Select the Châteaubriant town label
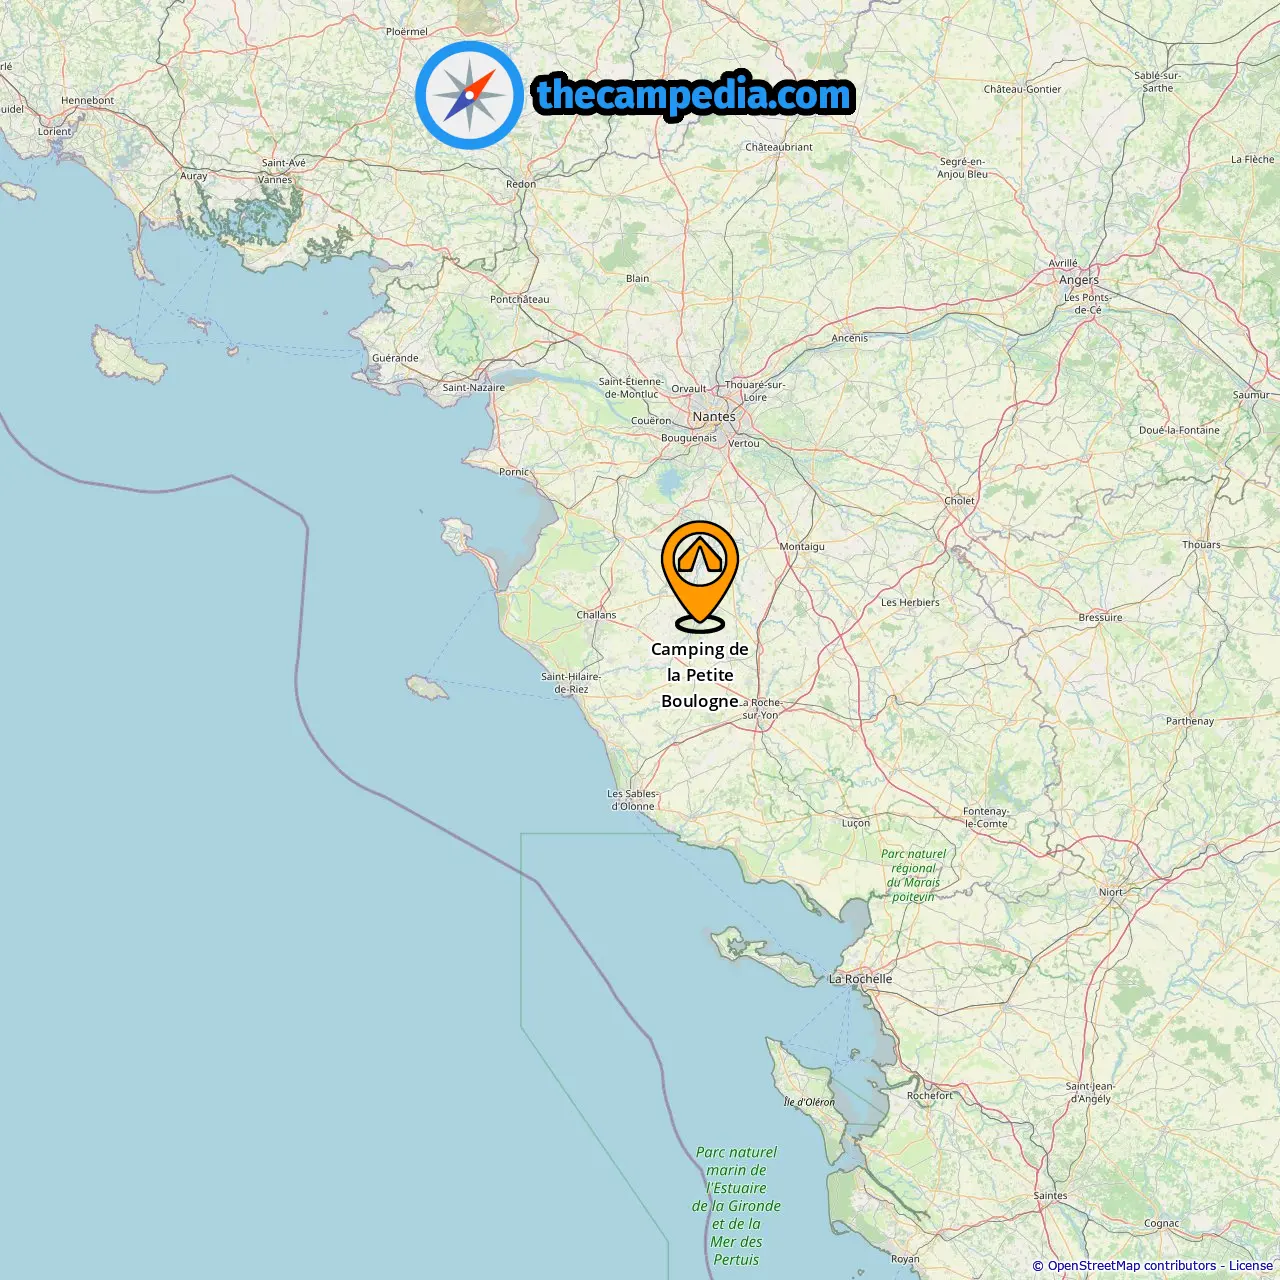 (x=779, y=147)
